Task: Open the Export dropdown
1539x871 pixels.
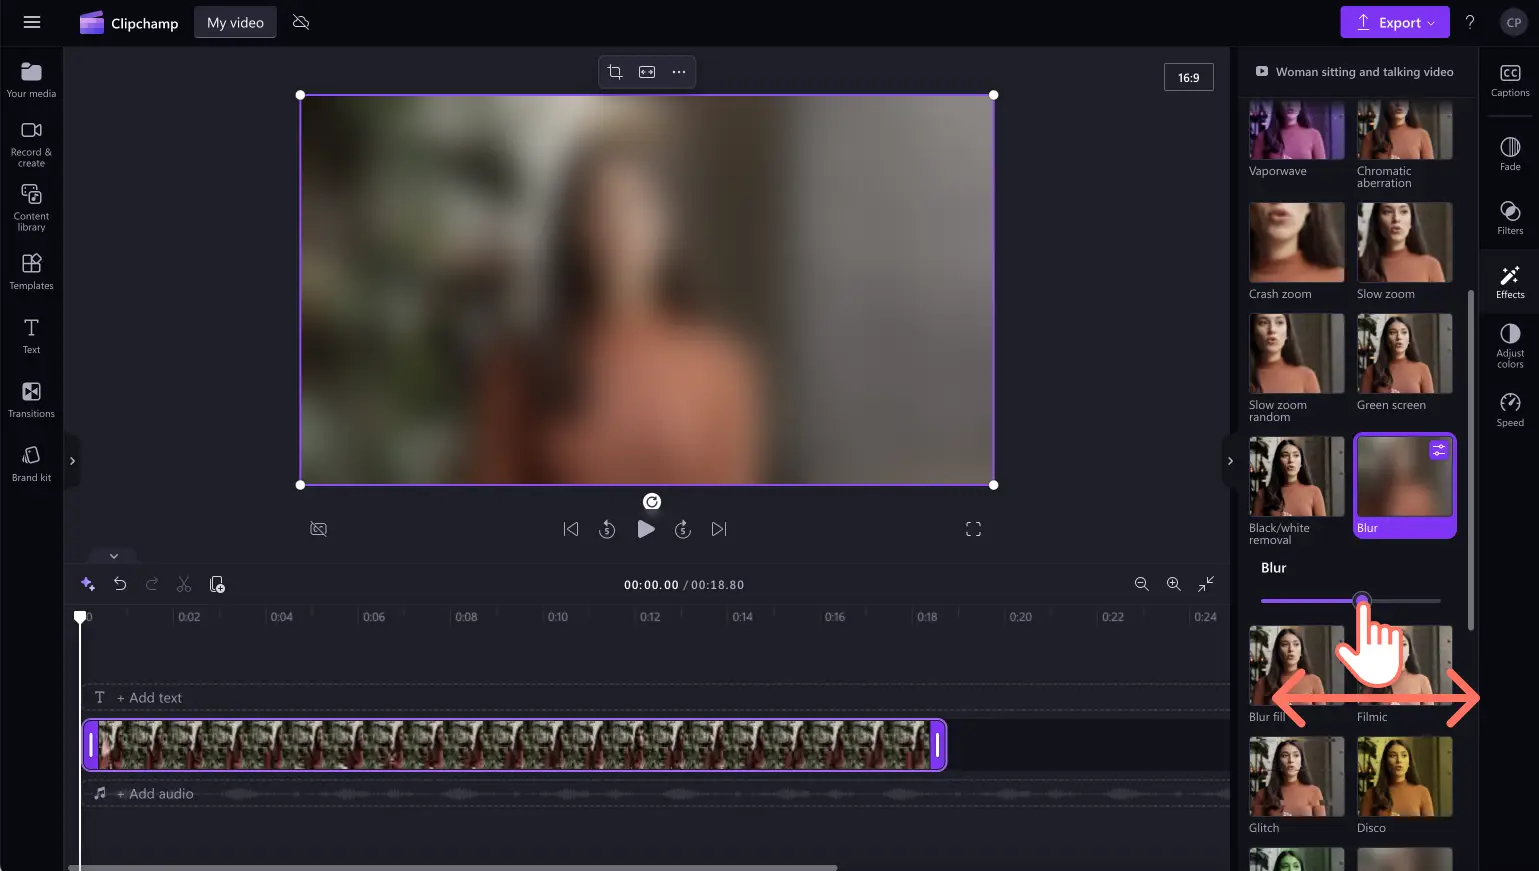Action: tap(1395, 22)
